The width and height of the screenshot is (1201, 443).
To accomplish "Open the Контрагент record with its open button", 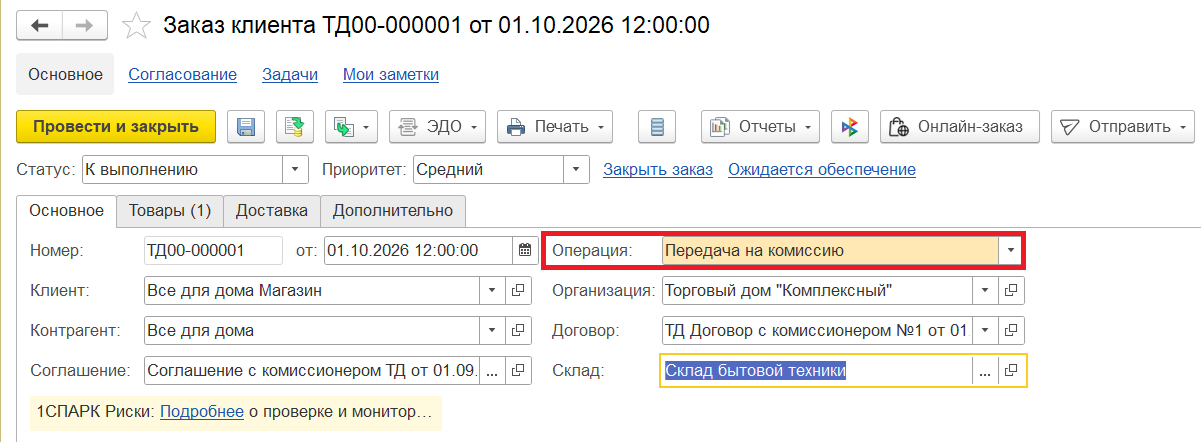I will click(518, 330).
